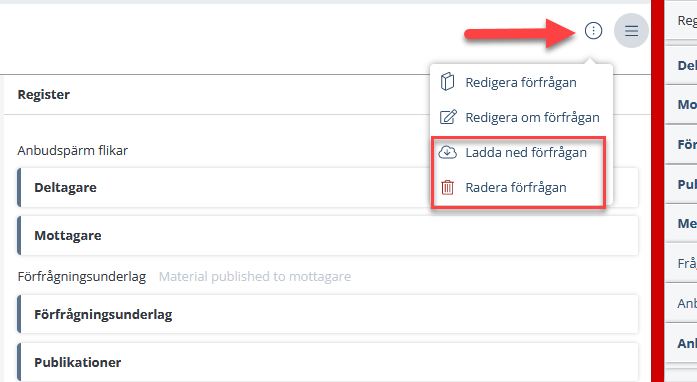Click the Anbudspärm flikar label
Image resolution: width=697 pixels, height=382 pixels.
pyautogui.click(x=72, y=151)
